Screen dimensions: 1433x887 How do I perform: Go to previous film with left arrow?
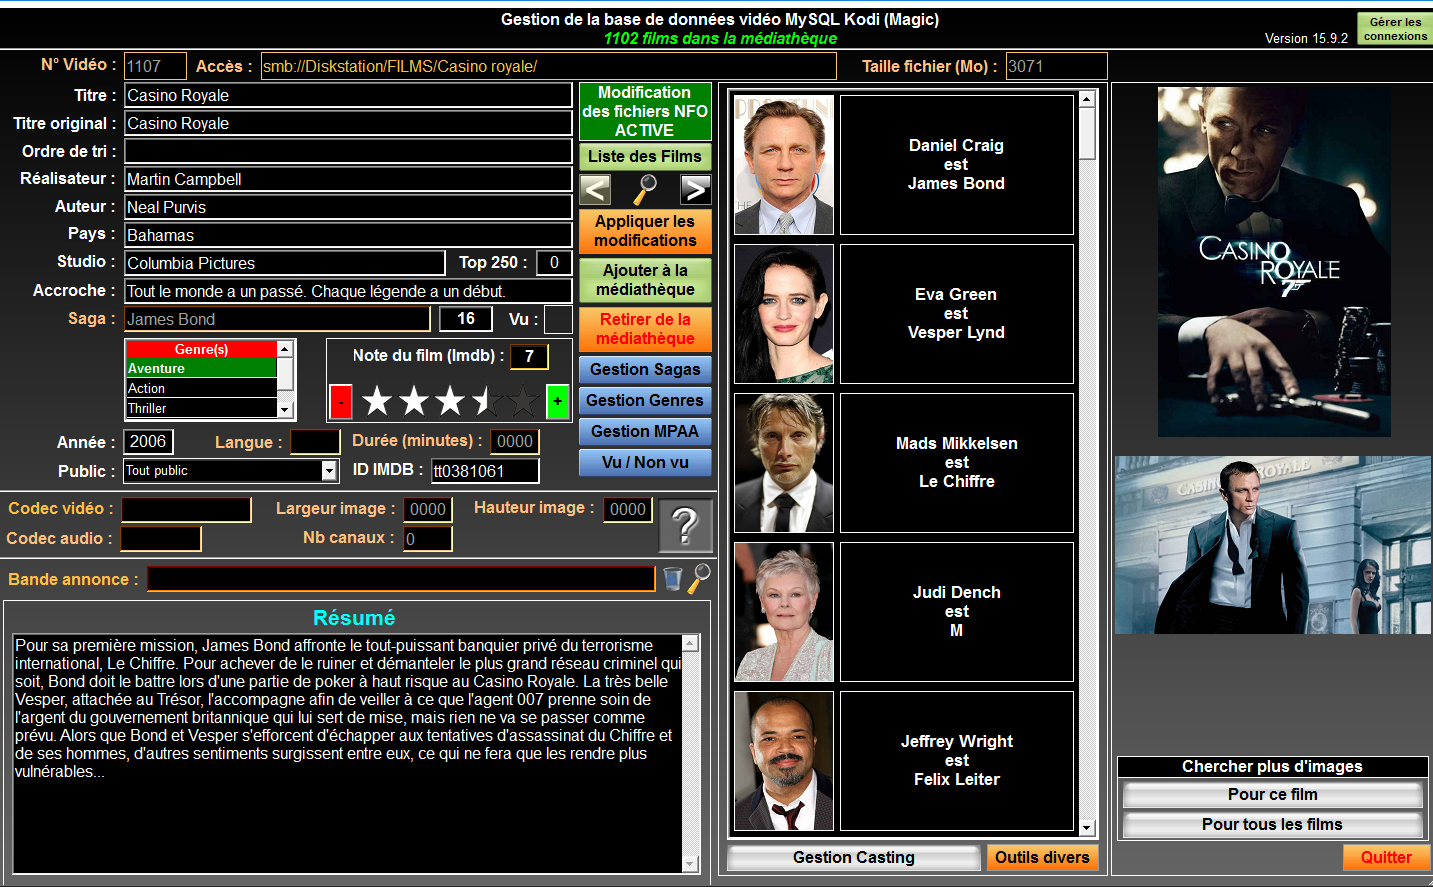[595, 189]
